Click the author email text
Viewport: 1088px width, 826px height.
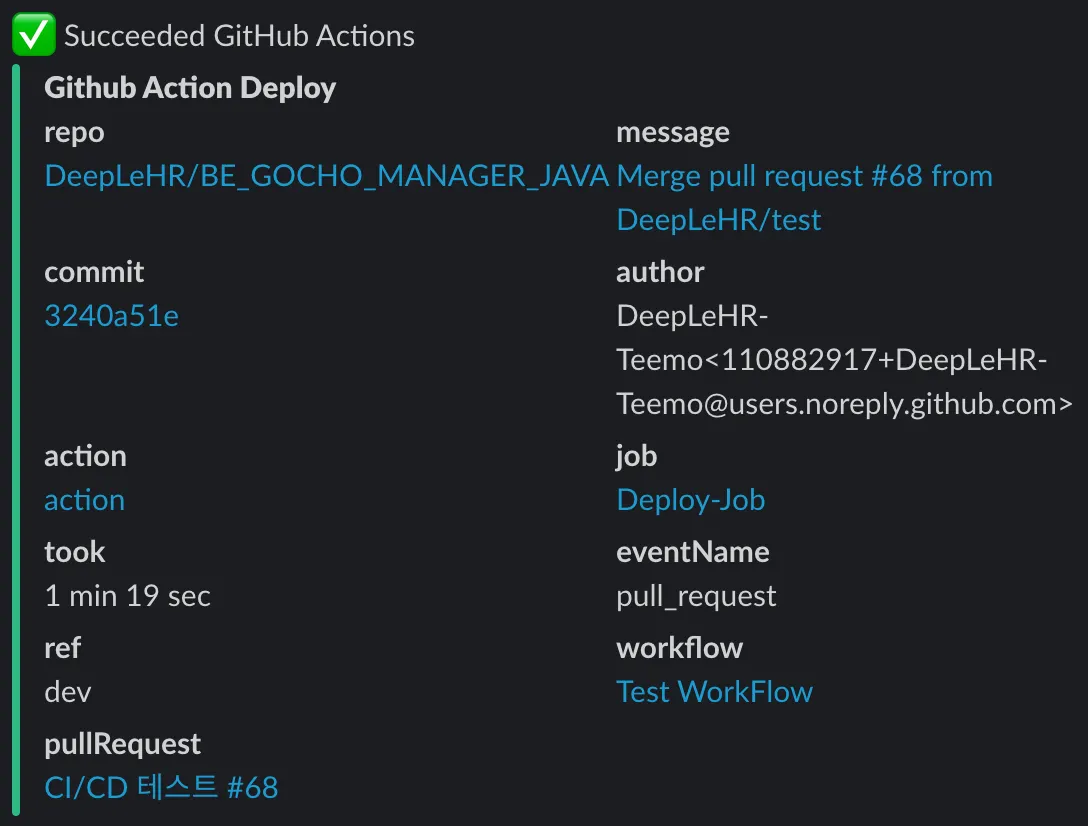tap(843, 360)
